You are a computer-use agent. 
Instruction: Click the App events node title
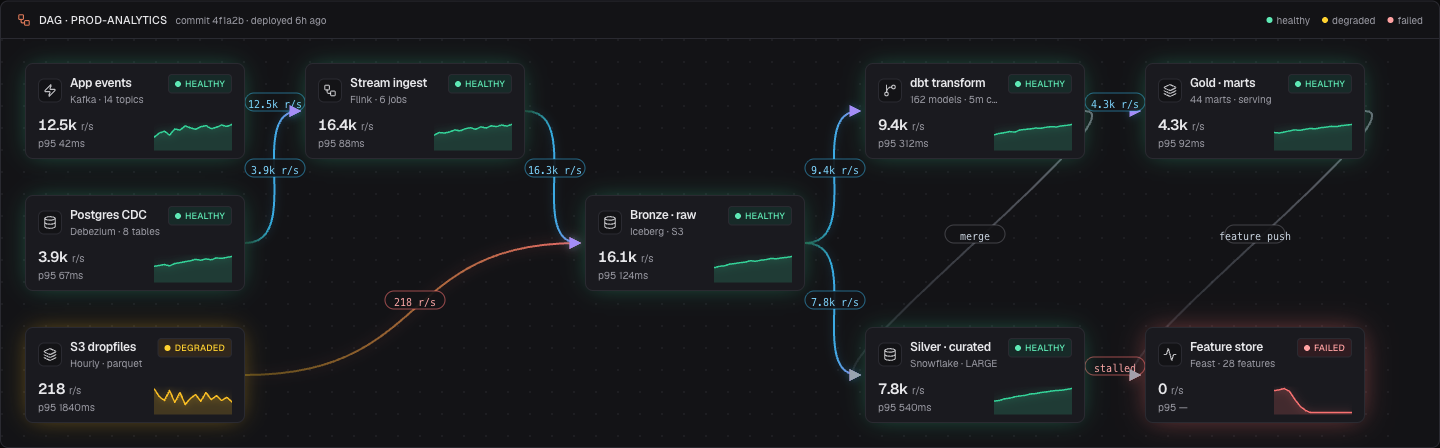point(101,83)
